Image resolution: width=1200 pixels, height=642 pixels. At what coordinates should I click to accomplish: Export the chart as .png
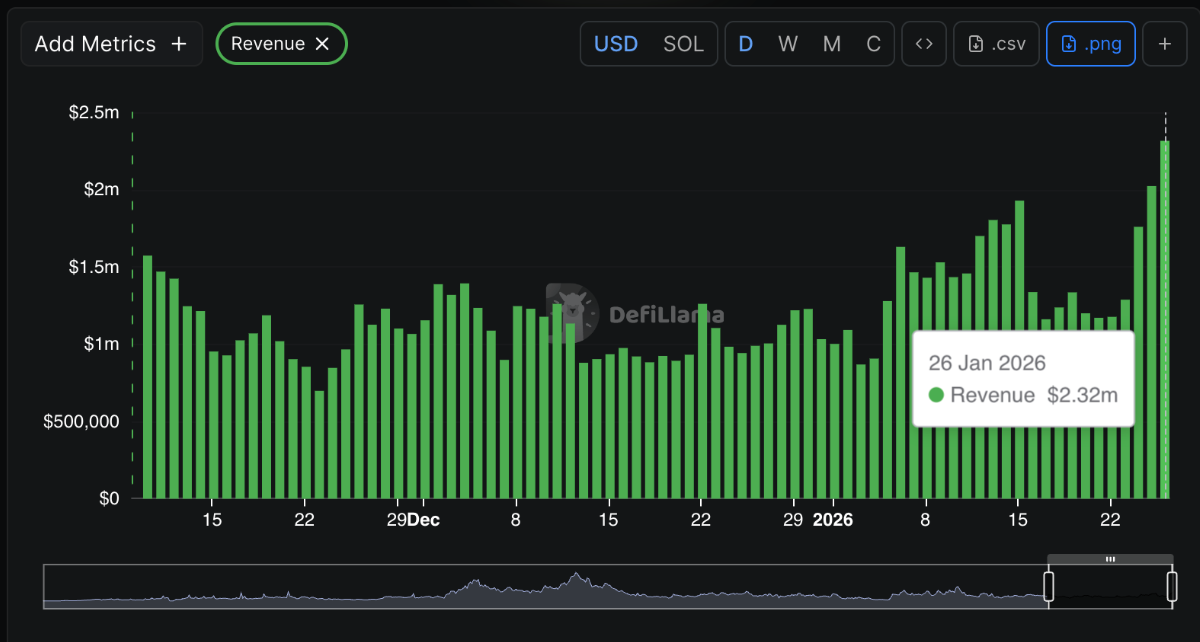click(1090, 43)
